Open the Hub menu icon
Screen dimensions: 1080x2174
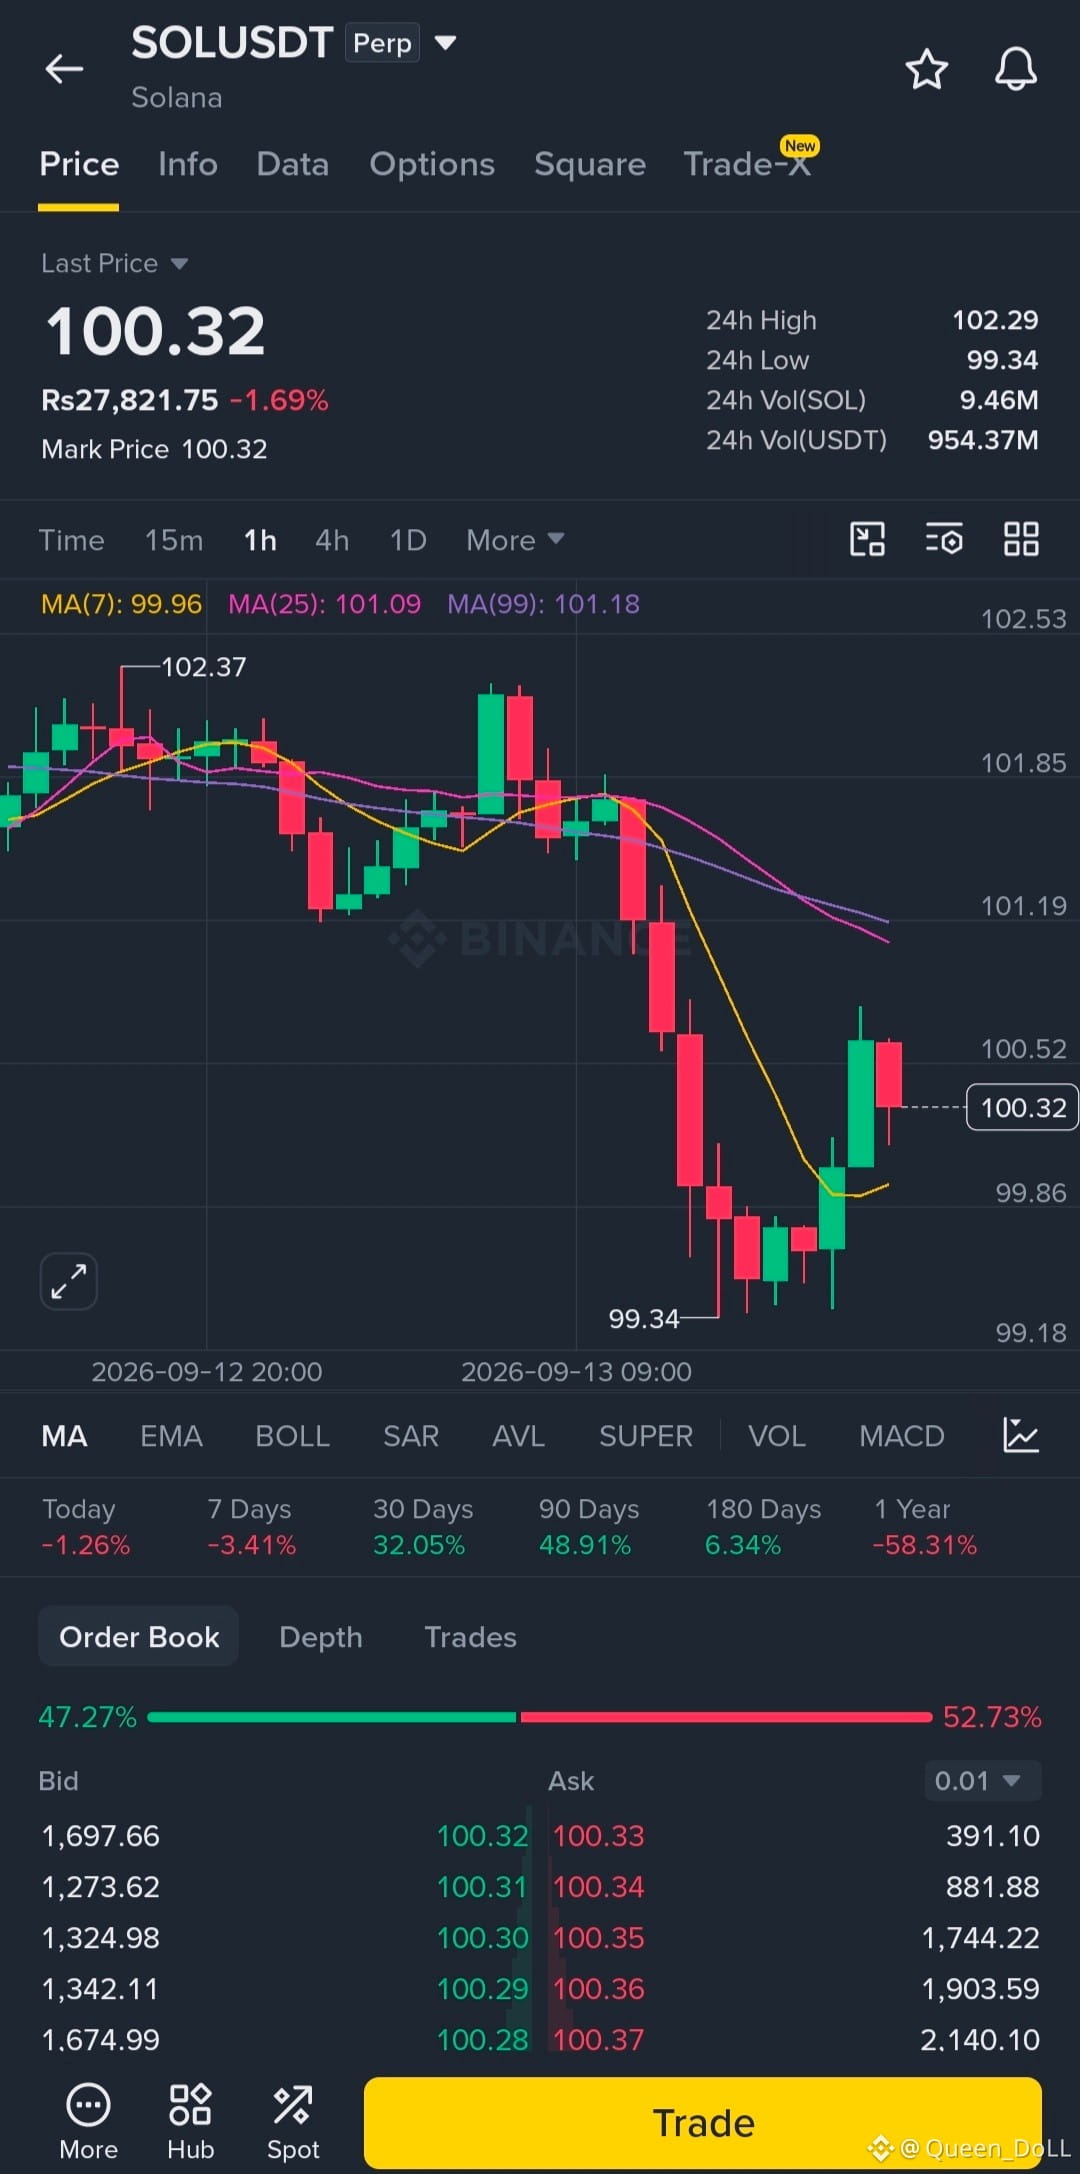pos(190,2122)
